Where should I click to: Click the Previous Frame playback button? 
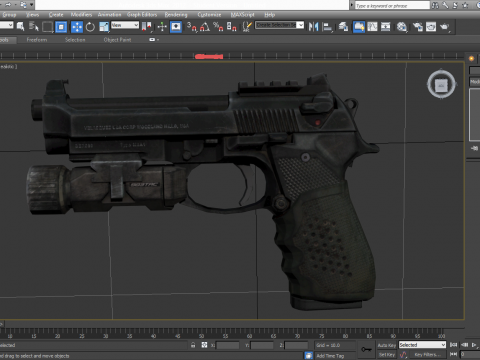(464, 345)
